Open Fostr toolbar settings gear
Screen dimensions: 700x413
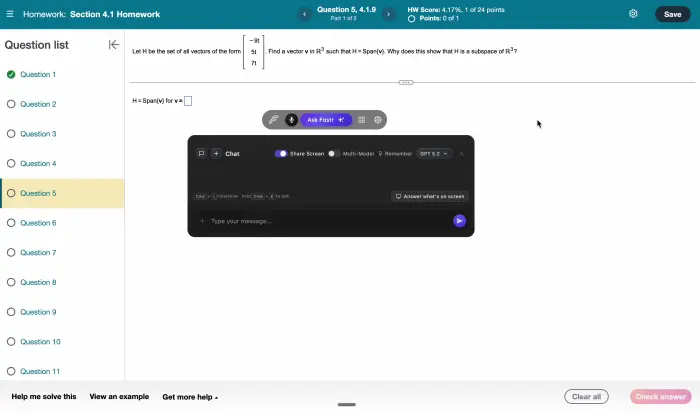(378, 120)
